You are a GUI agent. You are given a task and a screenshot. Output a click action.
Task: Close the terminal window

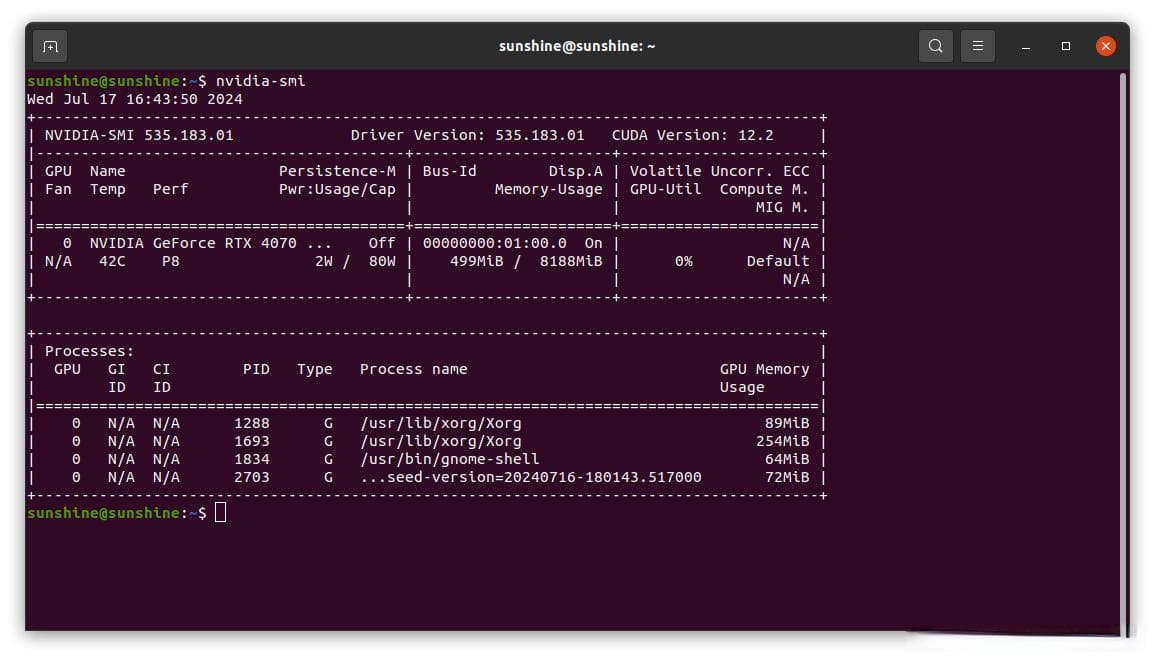click(x=1105, y=46)
